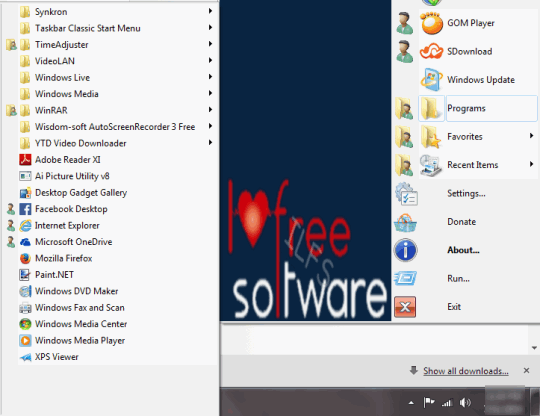Open Windows Media Center icon
This screenshot has width=540, height=416.
[x=25, y=324]
